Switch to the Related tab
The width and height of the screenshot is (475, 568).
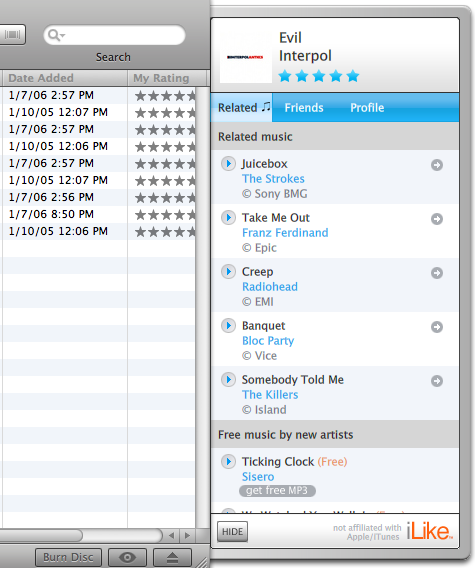[x=242, y=108]
